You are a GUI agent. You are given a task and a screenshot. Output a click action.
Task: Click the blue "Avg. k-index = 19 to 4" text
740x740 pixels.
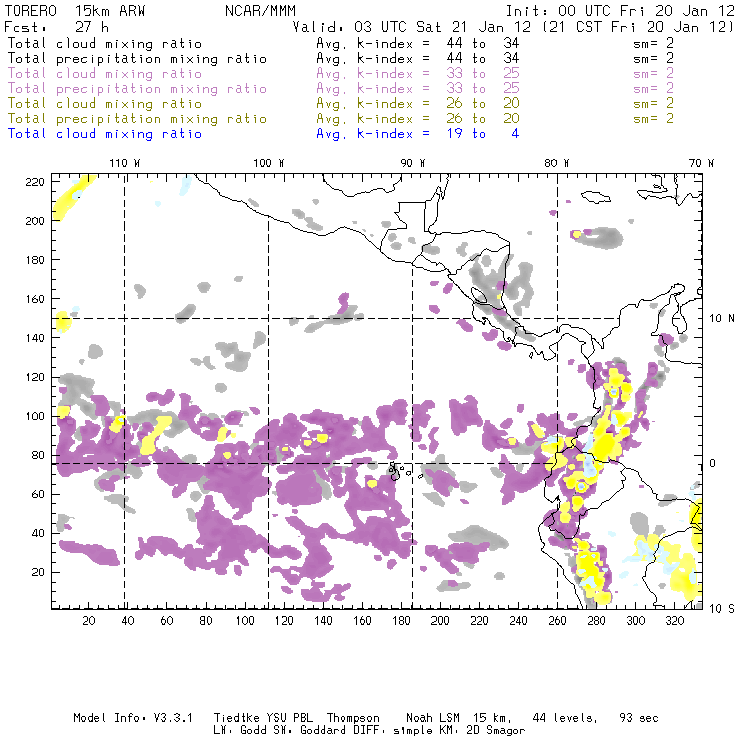pos(417,134)
